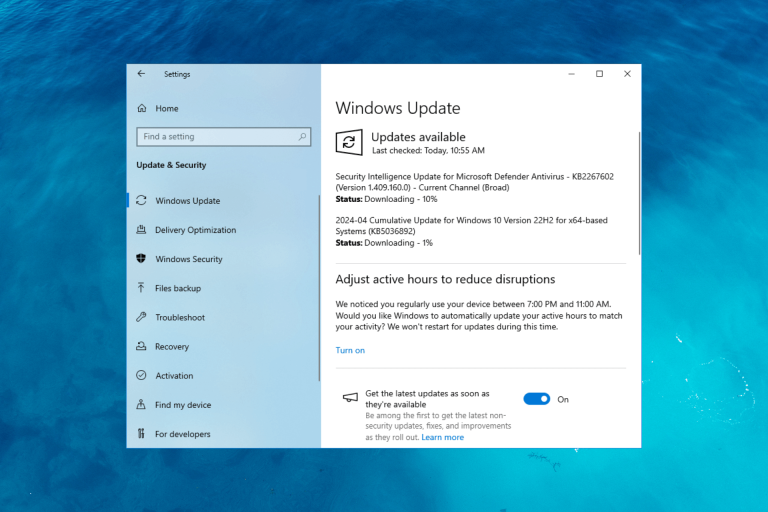Click the sidebar vertical scrollbar
Image resolution: width=768 pixels, height=512 pixels.
(319, 288)
